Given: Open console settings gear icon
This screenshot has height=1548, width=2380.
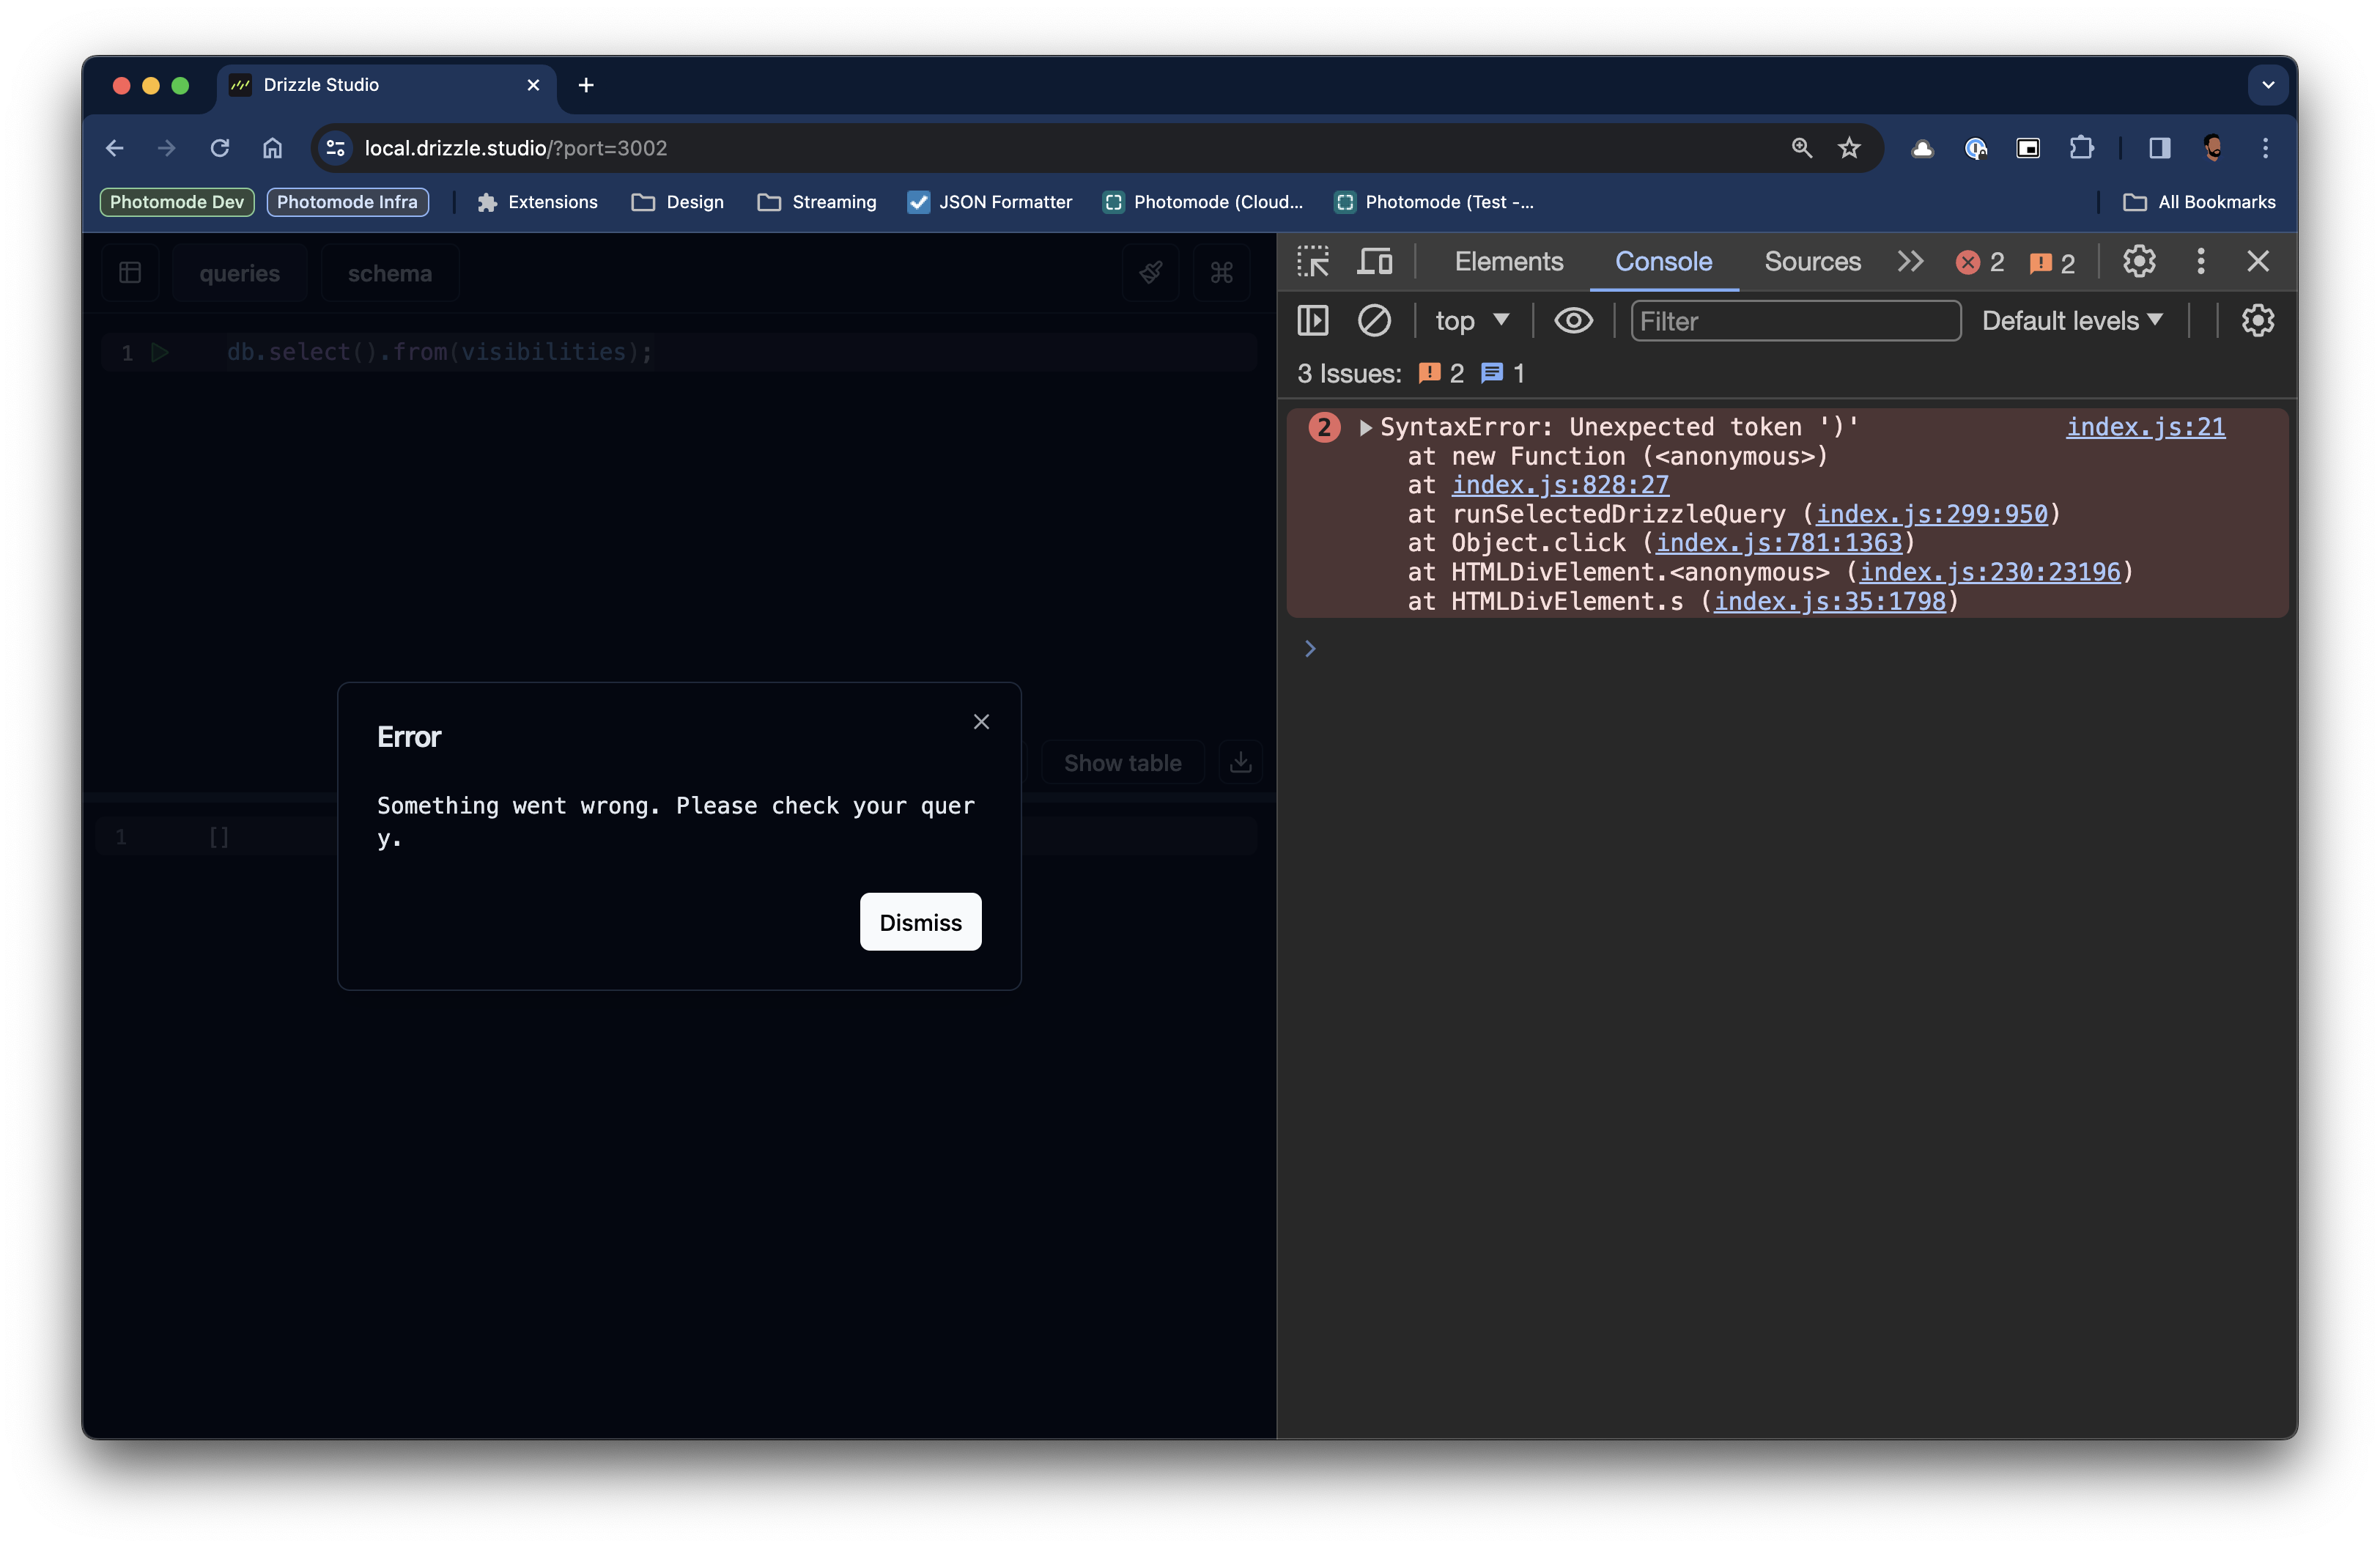Looking at the screenshot, I should coord(2257,321).
